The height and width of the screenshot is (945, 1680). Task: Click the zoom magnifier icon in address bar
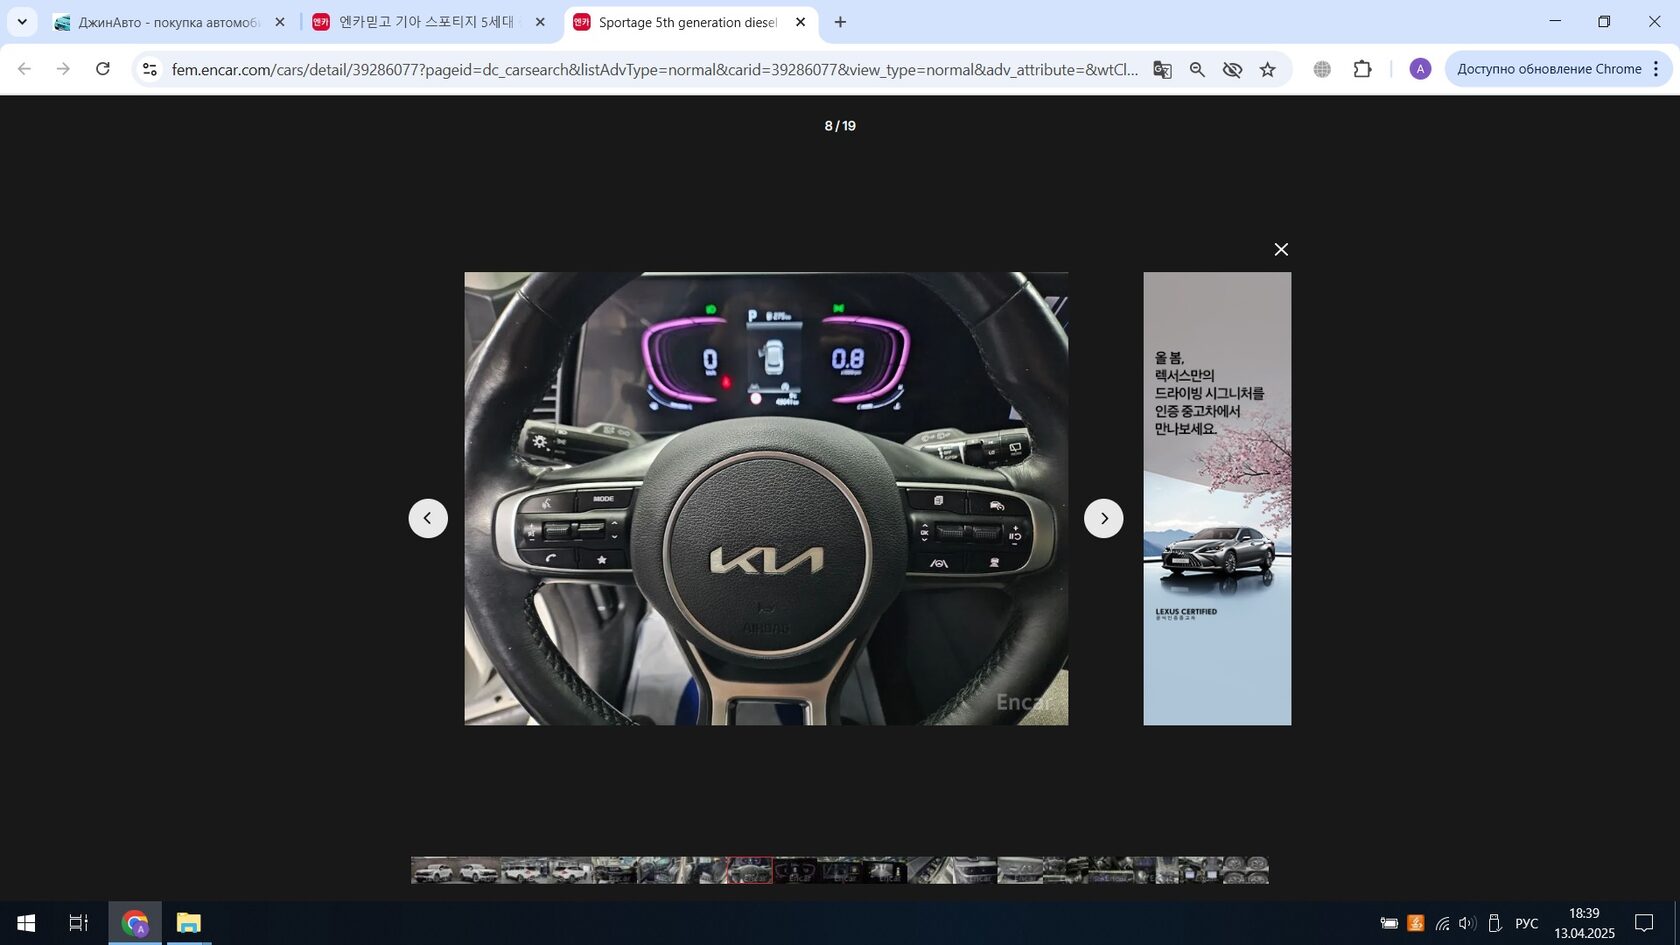[x=1197, y=69]
